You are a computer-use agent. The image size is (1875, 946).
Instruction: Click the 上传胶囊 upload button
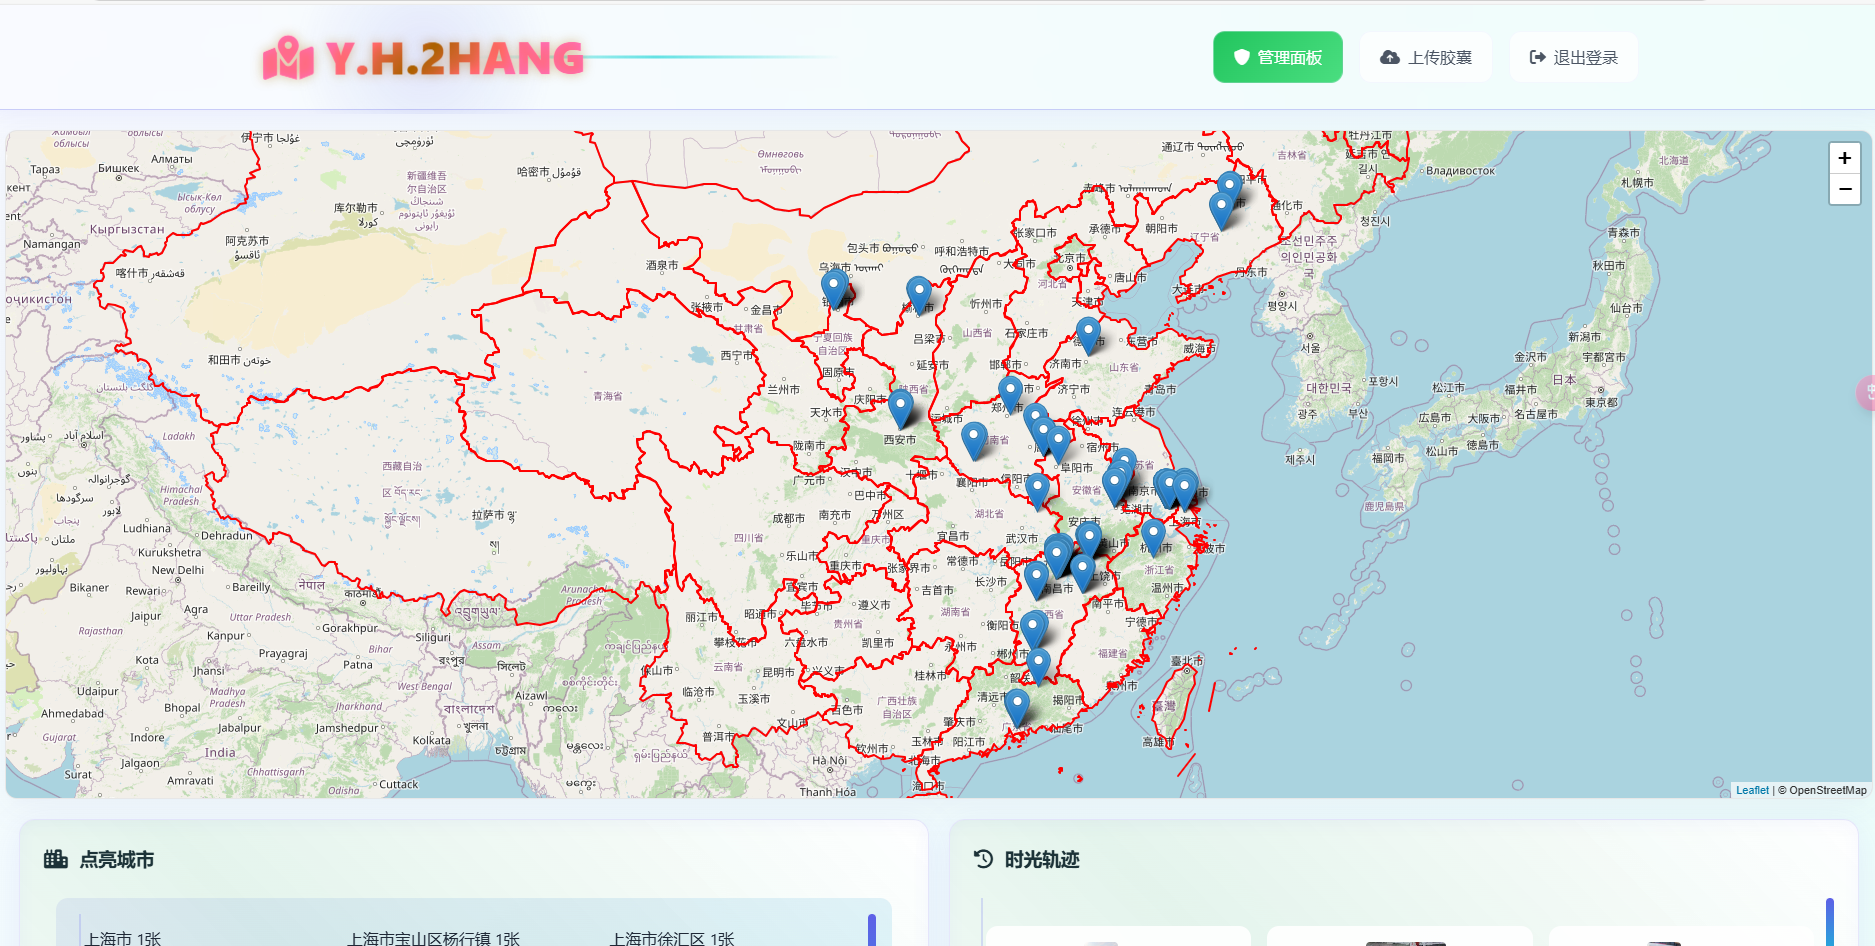(x=1425, y=57)
